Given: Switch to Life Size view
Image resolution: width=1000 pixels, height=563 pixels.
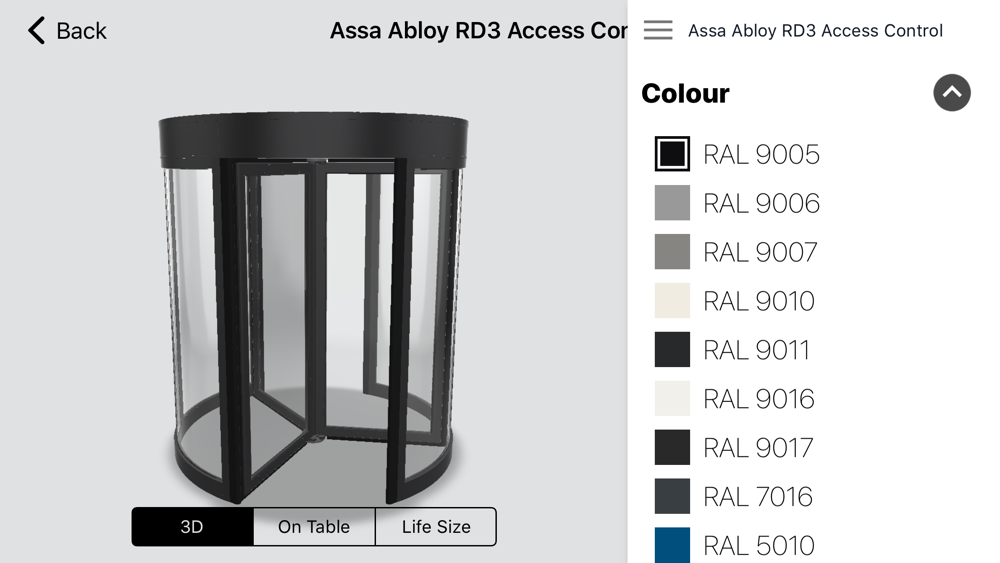Looking at the screenshot, I should [x=436, y=527].
